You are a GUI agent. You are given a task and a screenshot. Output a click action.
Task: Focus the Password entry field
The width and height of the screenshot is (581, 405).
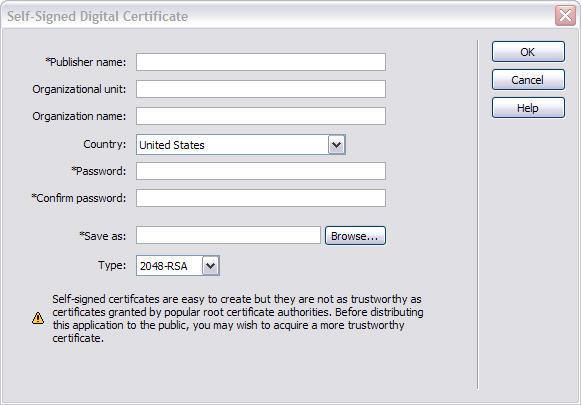(x=260, y=171)
